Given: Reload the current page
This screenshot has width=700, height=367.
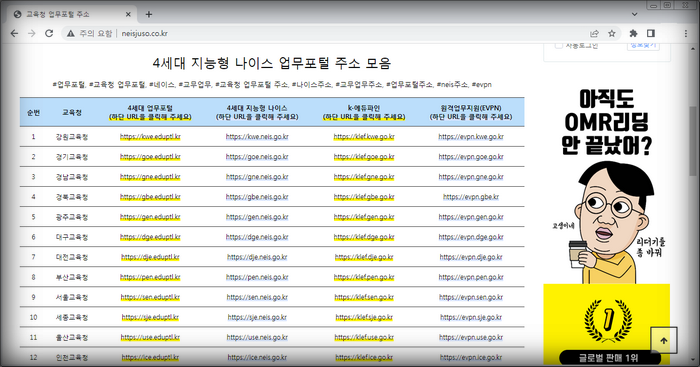Looking at the screenshot, I should pyautogui.click(x=49, y=33).
